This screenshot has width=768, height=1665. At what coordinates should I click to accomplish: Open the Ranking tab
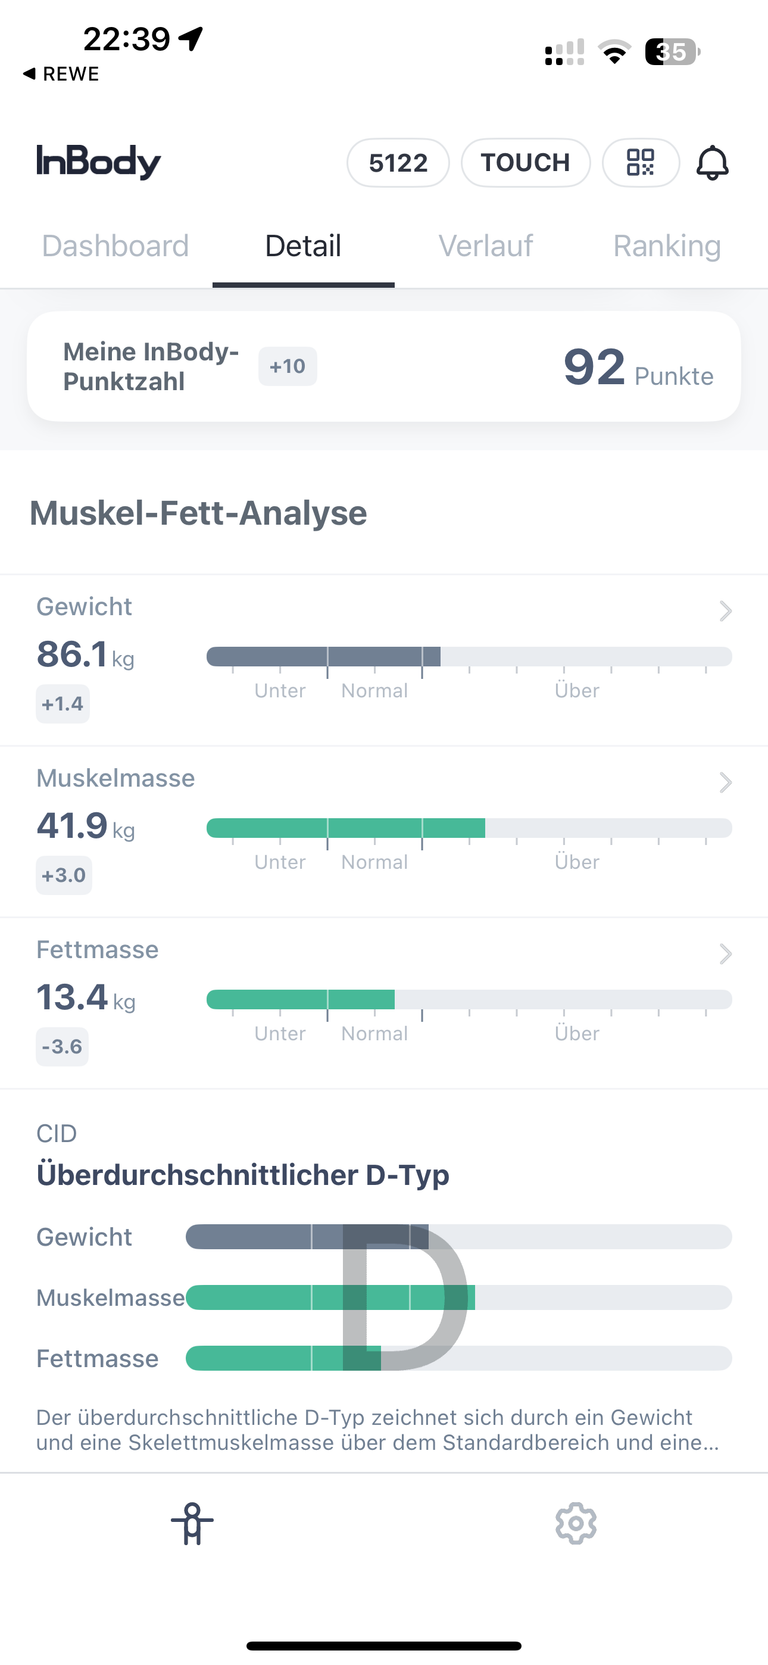point(667,246)
